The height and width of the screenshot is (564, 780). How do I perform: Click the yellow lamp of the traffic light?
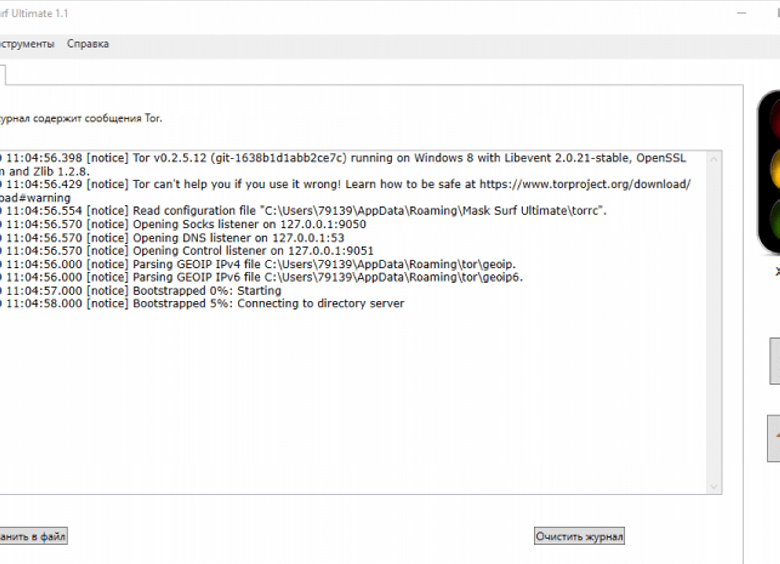coord(775,170)
